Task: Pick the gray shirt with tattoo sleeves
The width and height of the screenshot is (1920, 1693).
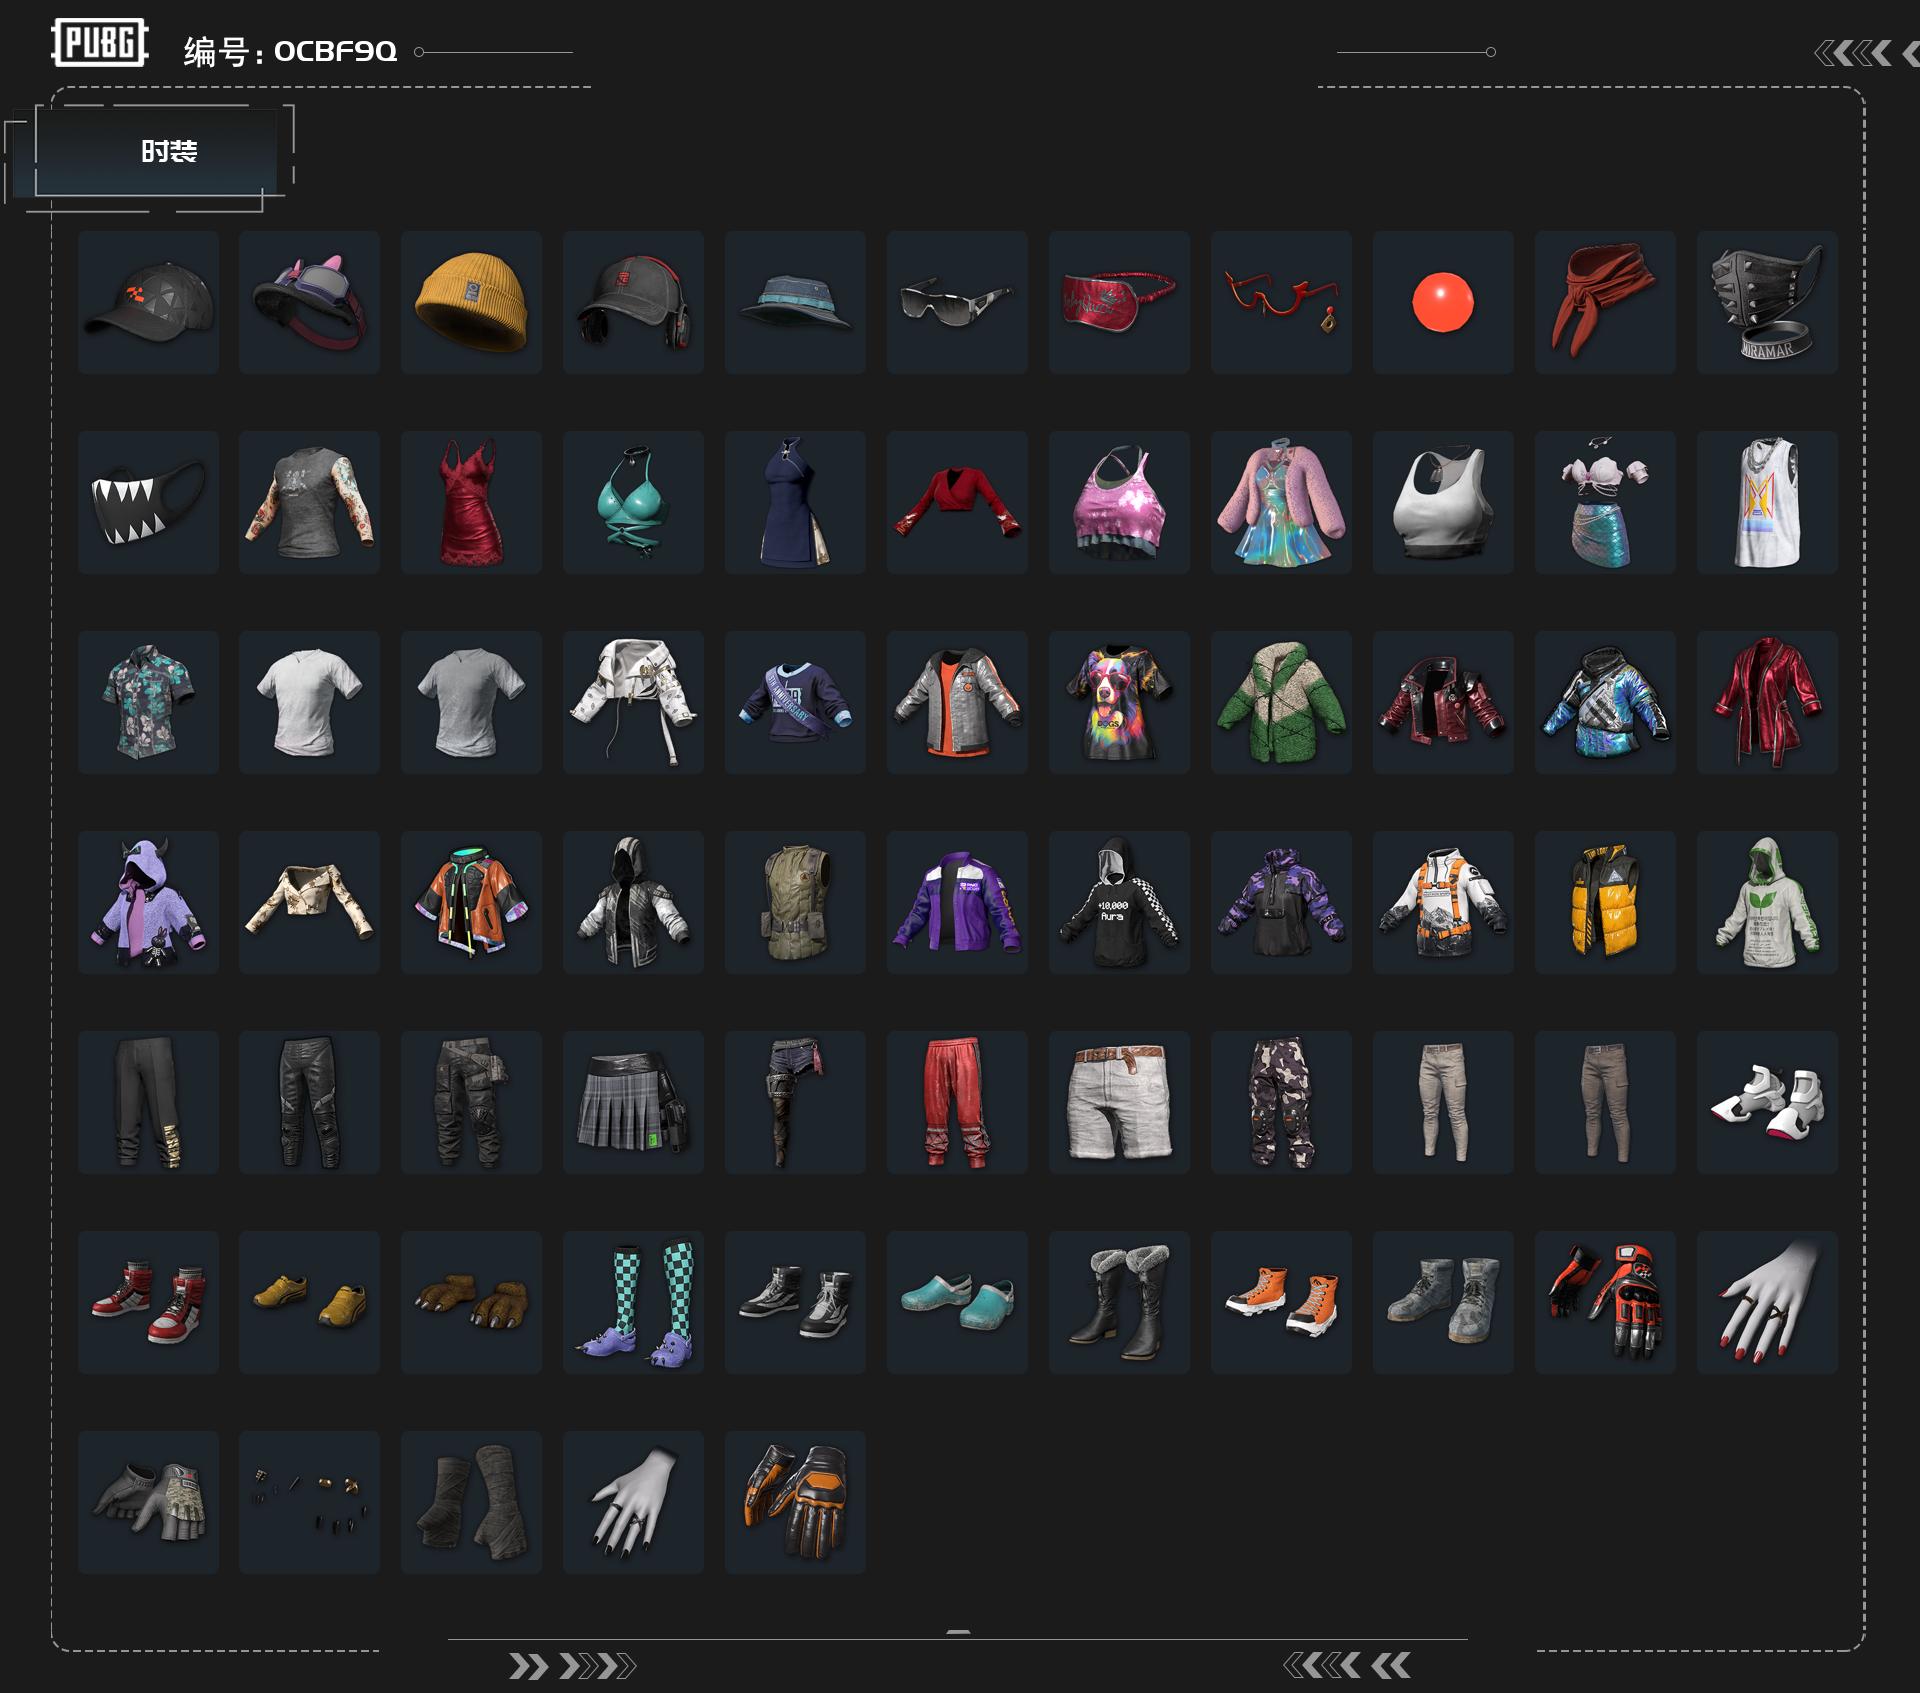Action: point(309,502)
